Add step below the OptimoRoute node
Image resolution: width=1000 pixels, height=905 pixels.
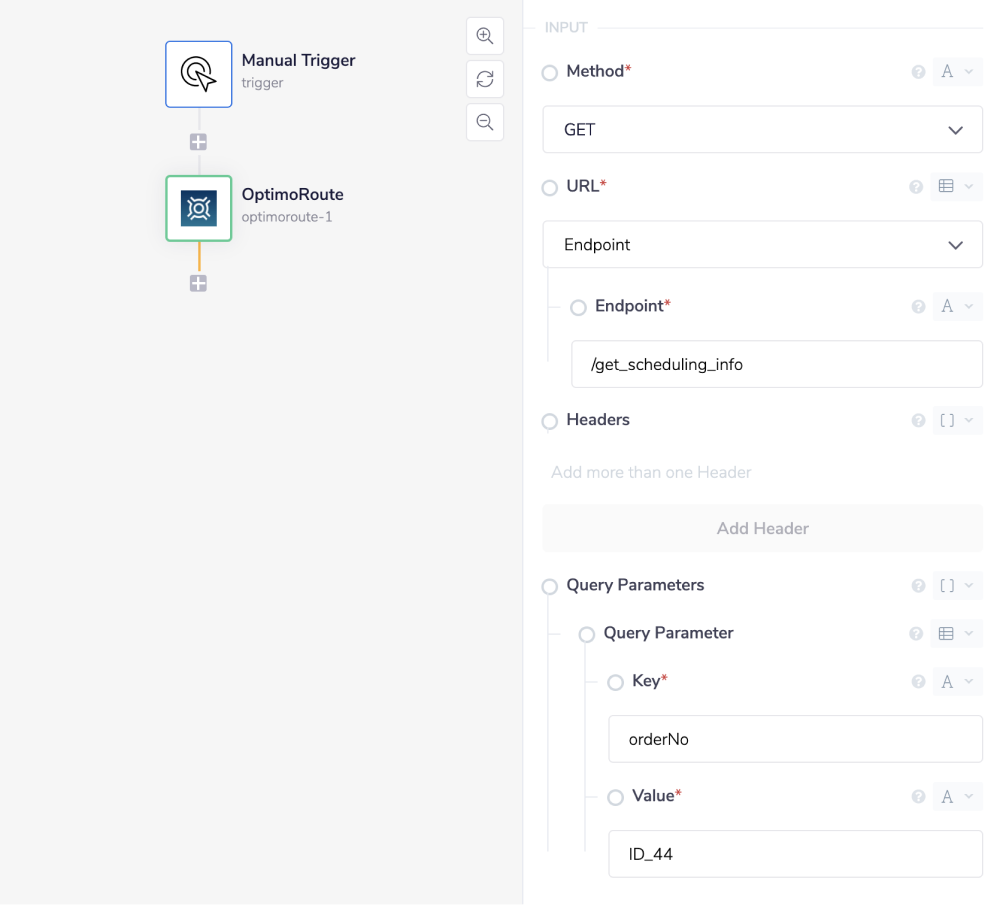(198, 284)
